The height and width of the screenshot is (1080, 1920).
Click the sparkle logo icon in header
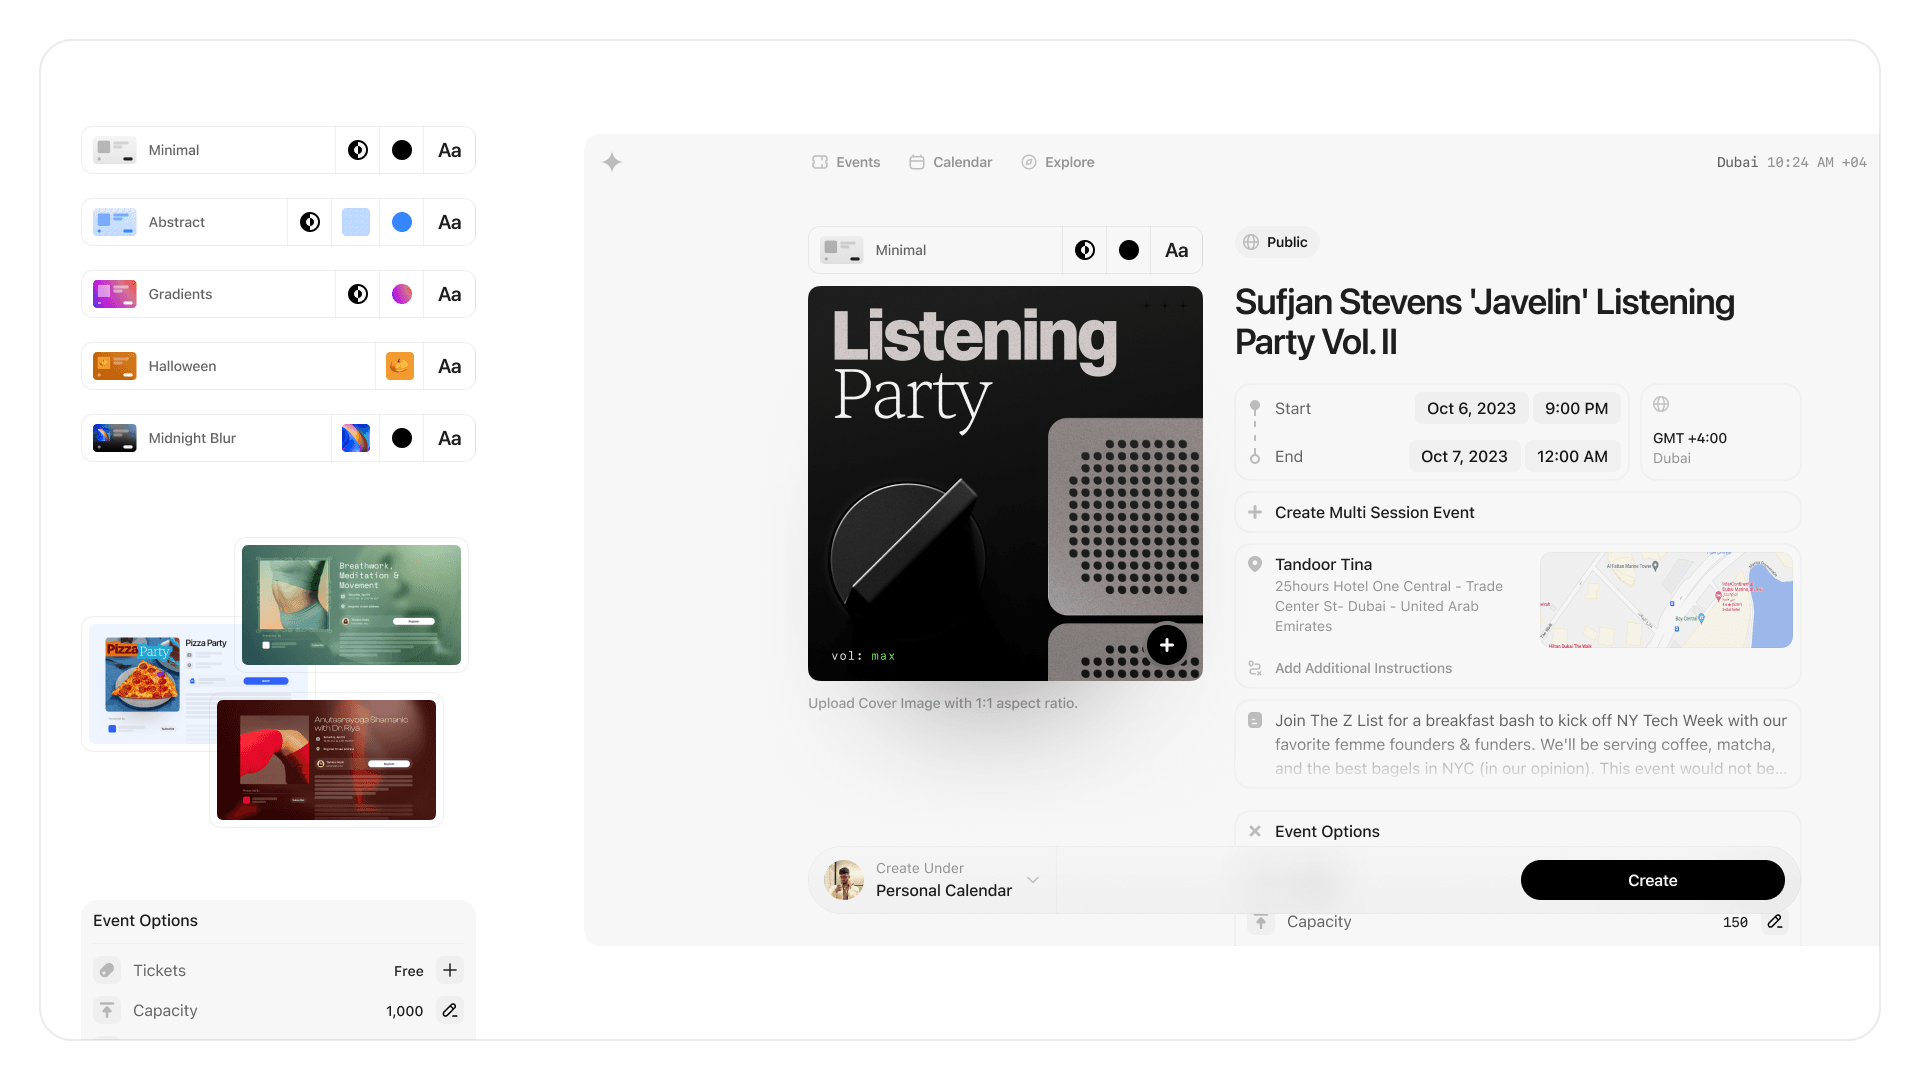pos(612,162)
